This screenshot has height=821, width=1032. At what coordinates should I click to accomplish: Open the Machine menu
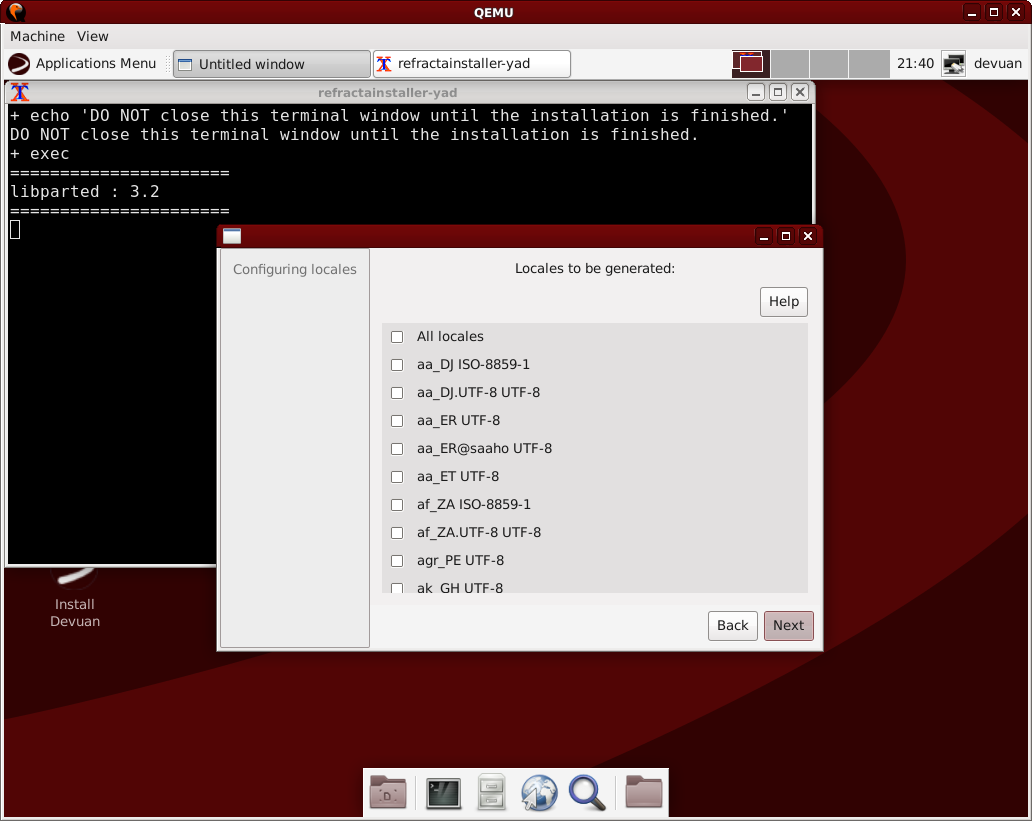[x=37, y=36]
